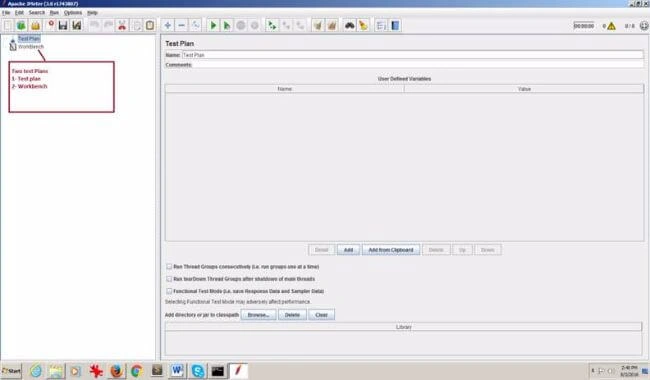Click the New test plan toolbar icon
Image resolution: width=650 pixels, height=380 pixels.
8,26
